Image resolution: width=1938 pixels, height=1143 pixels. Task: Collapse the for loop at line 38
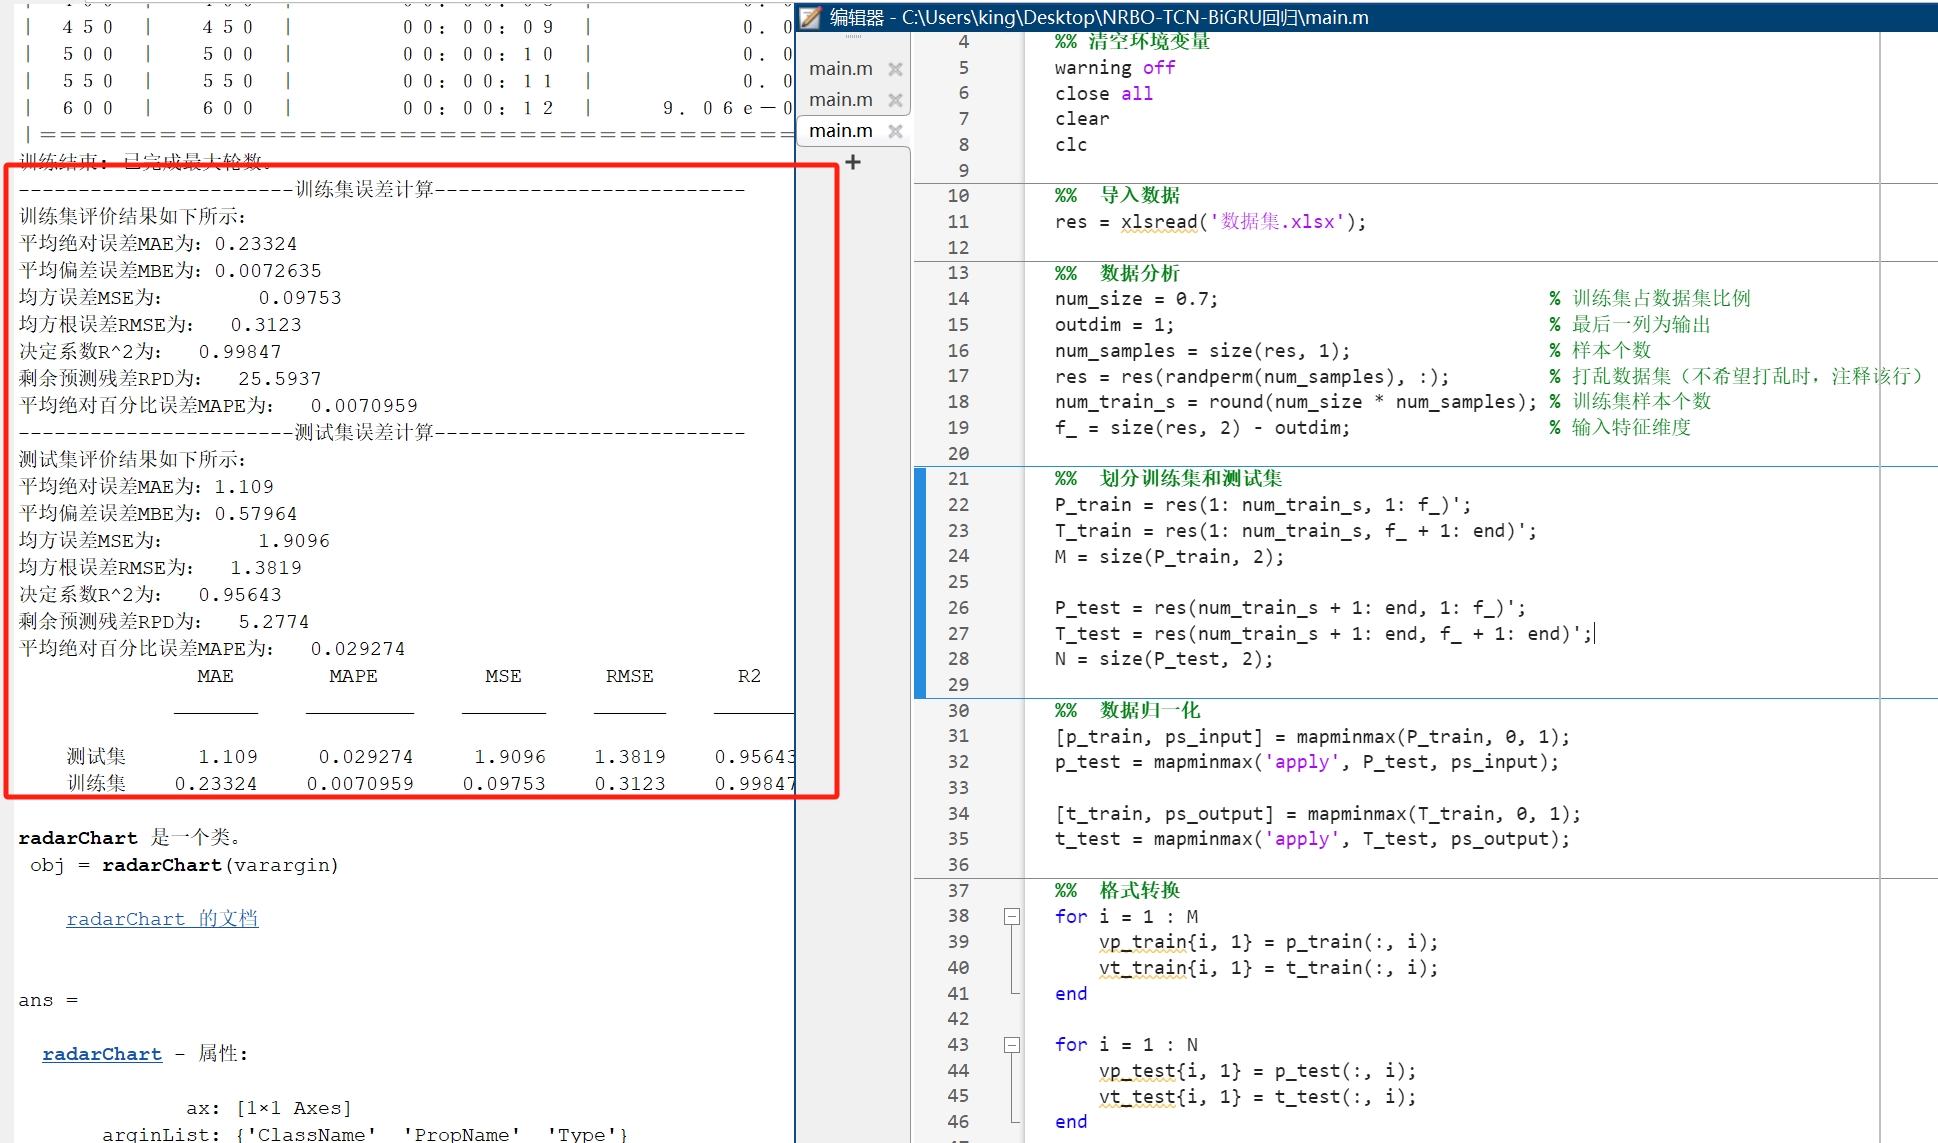[1012, 916]
